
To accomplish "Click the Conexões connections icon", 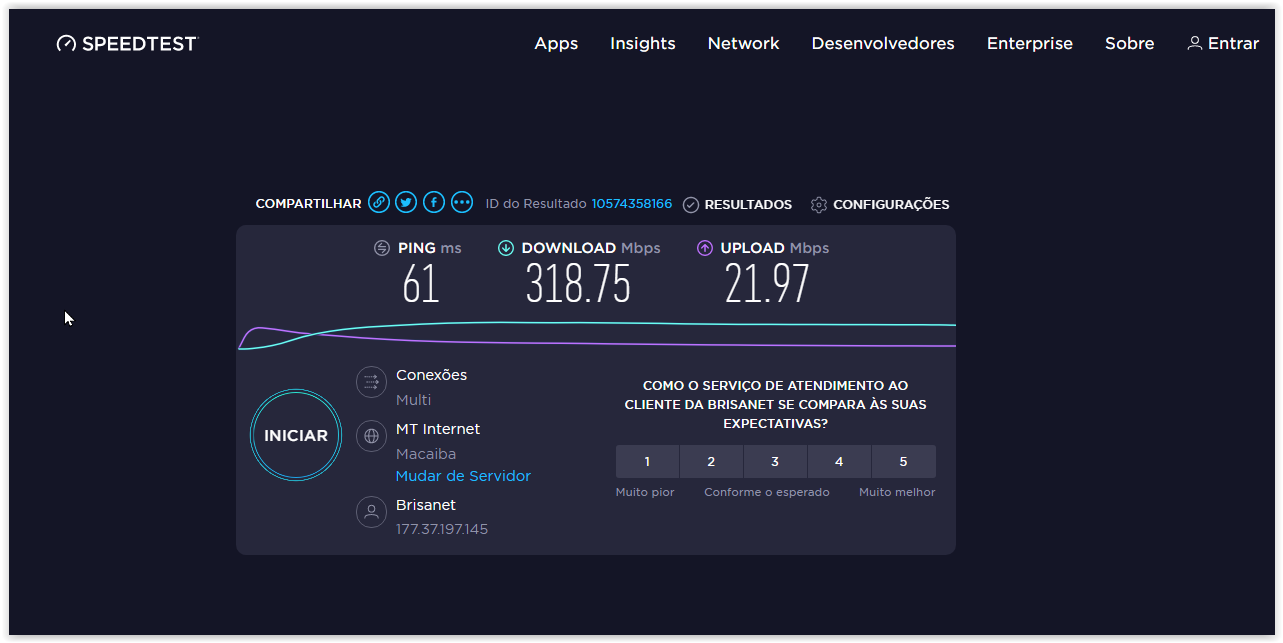I will tap(372, 382).
